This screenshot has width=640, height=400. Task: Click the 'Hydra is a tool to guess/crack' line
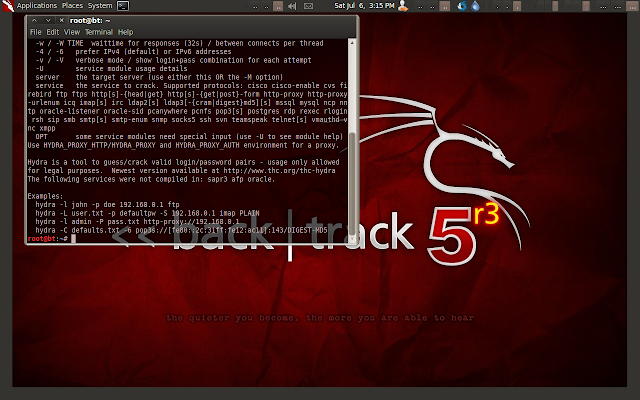click(x=183, y=162)
